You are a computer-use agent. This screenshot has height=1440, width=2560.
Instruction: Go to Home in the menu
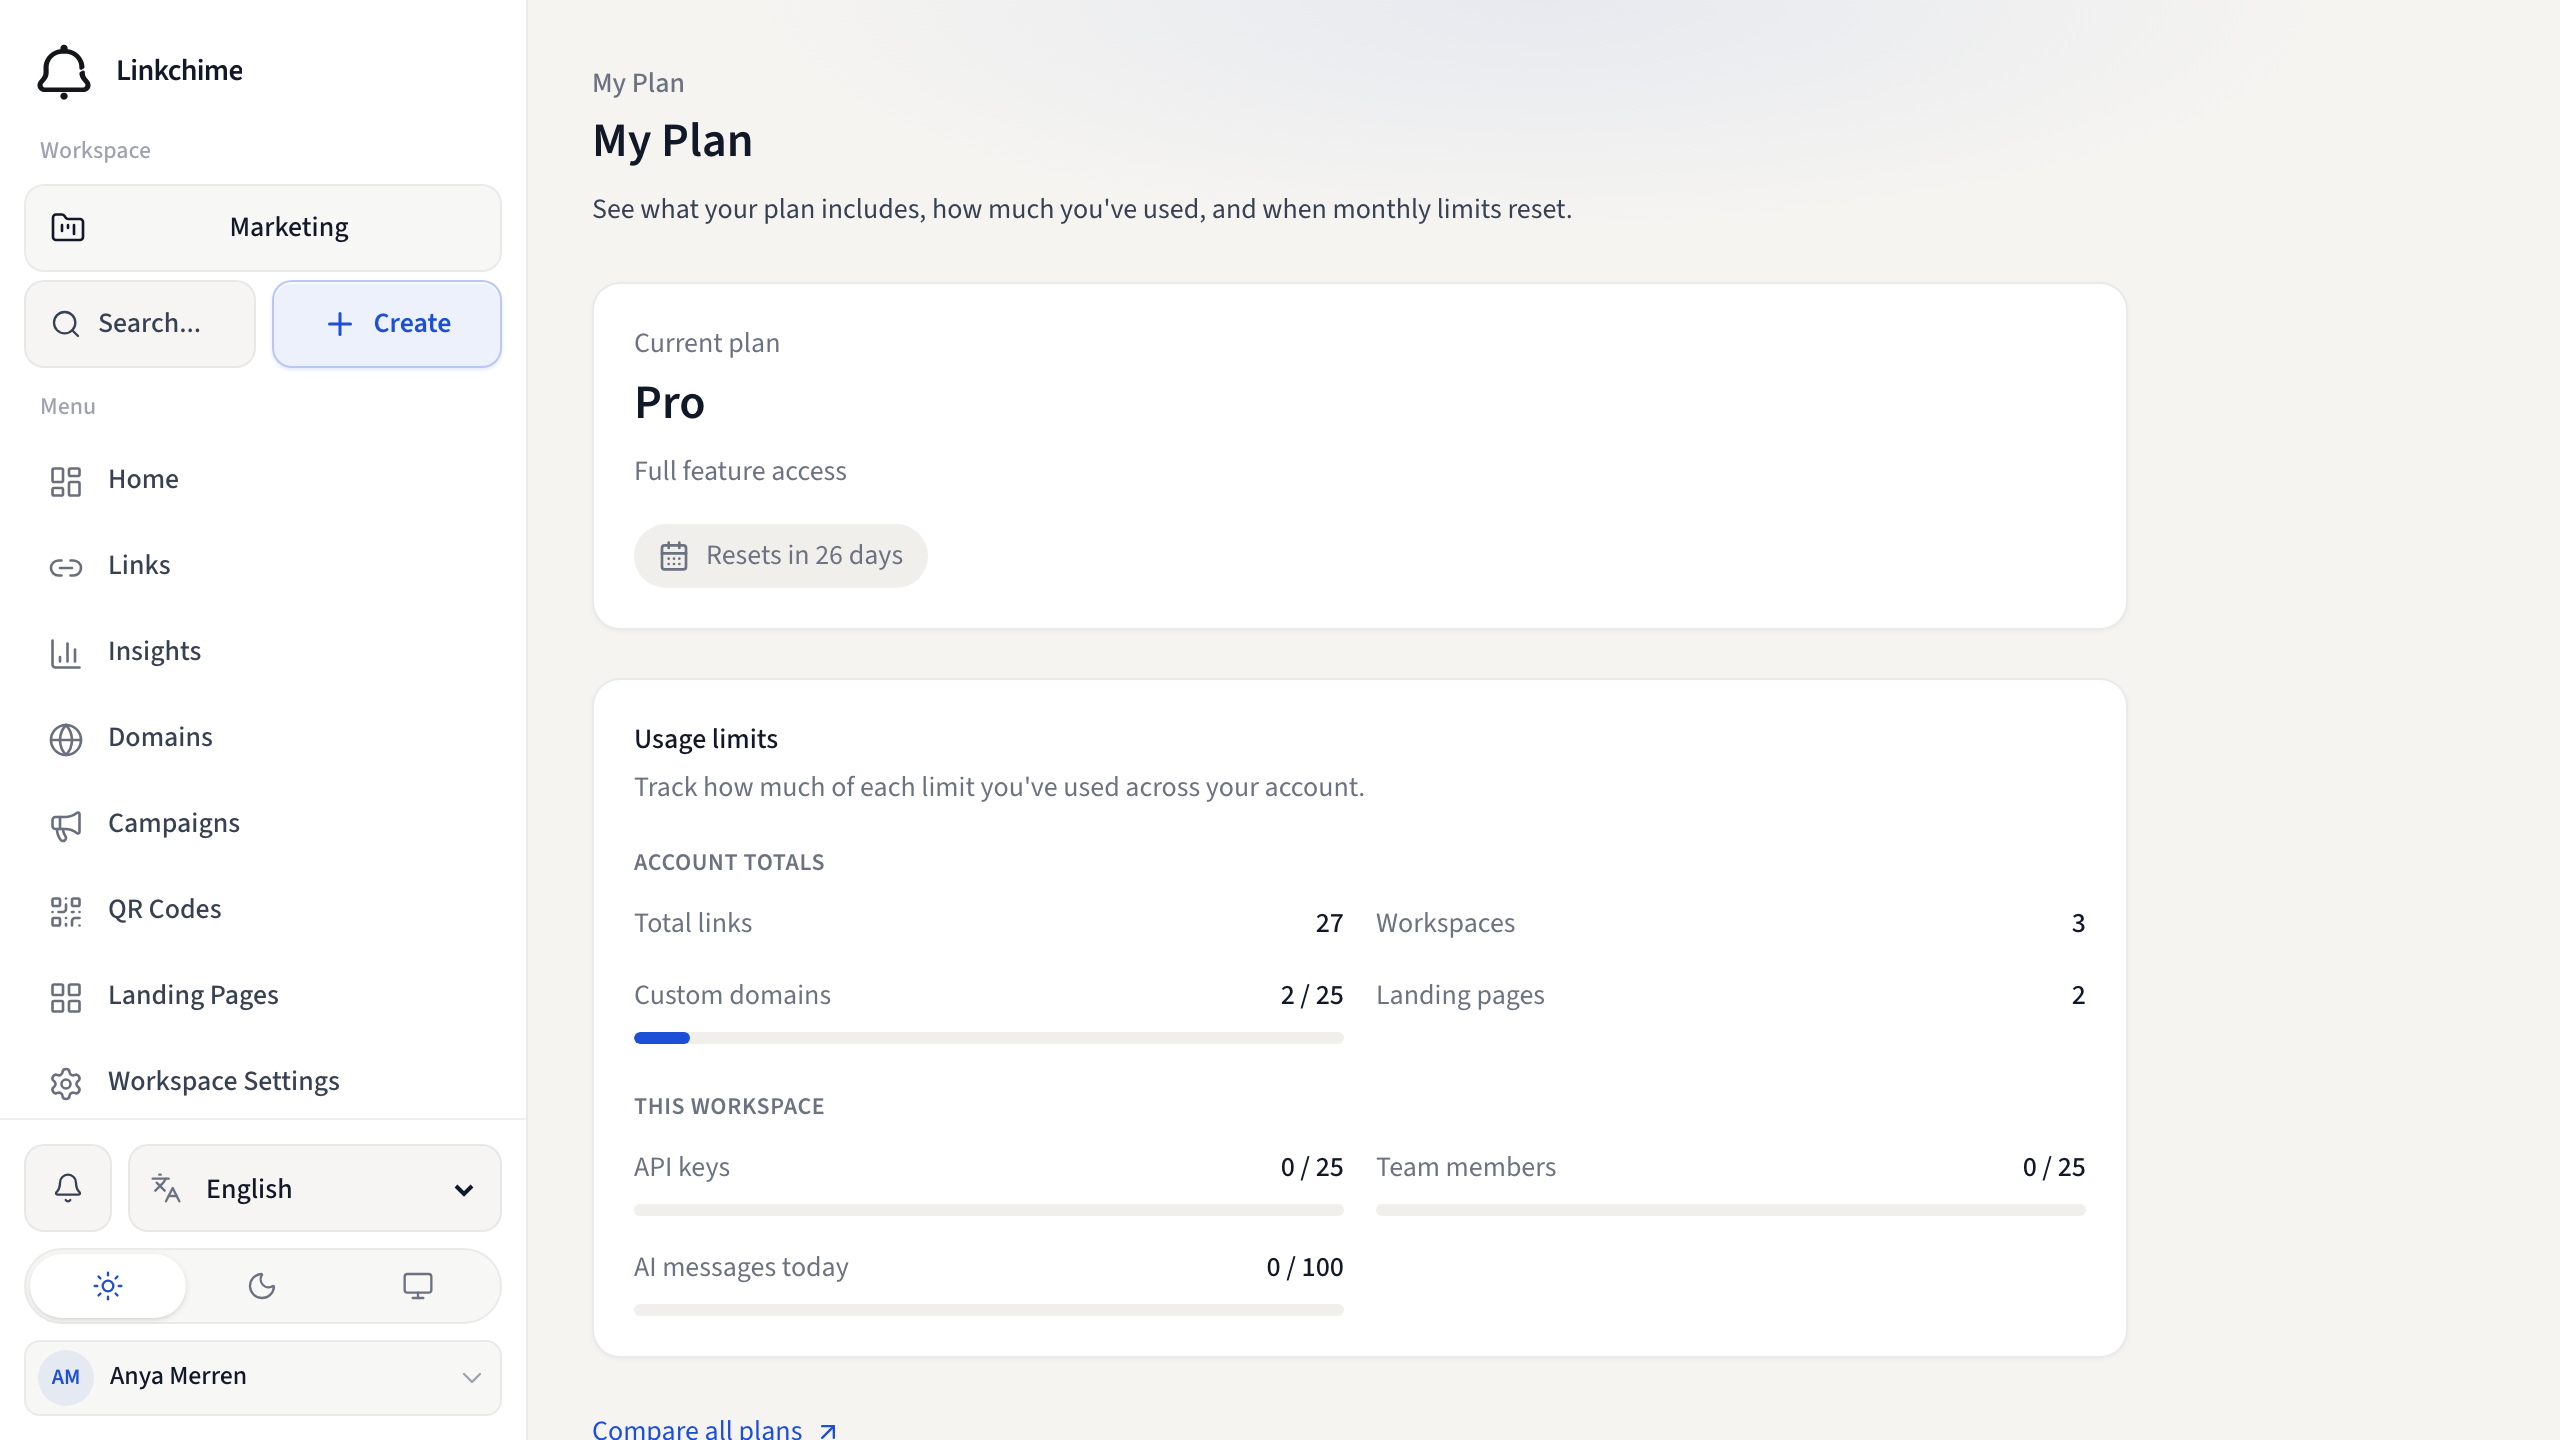click(x=263, y=480)
